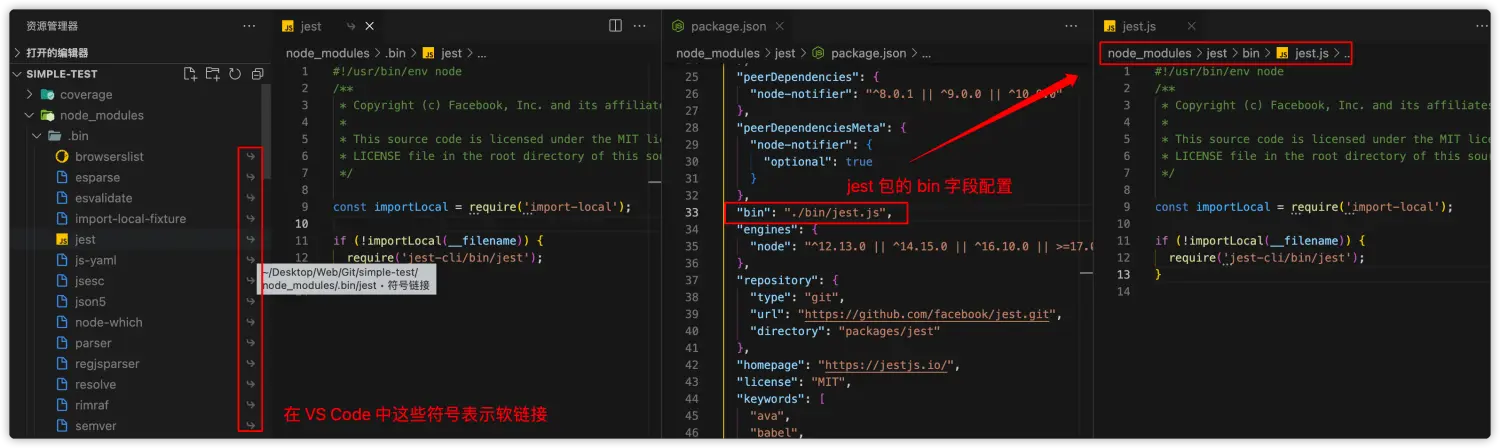1500x448 pixels.
Task: Click line 13 closing brace in jest.js
Action: tap(1158, 274)
